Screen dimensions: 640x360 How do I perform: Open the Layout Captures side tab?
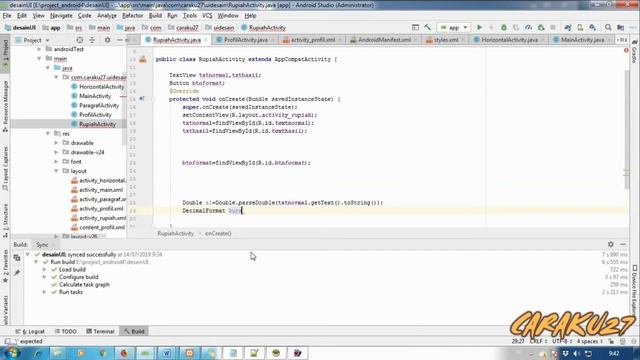(x=5, y=168)
